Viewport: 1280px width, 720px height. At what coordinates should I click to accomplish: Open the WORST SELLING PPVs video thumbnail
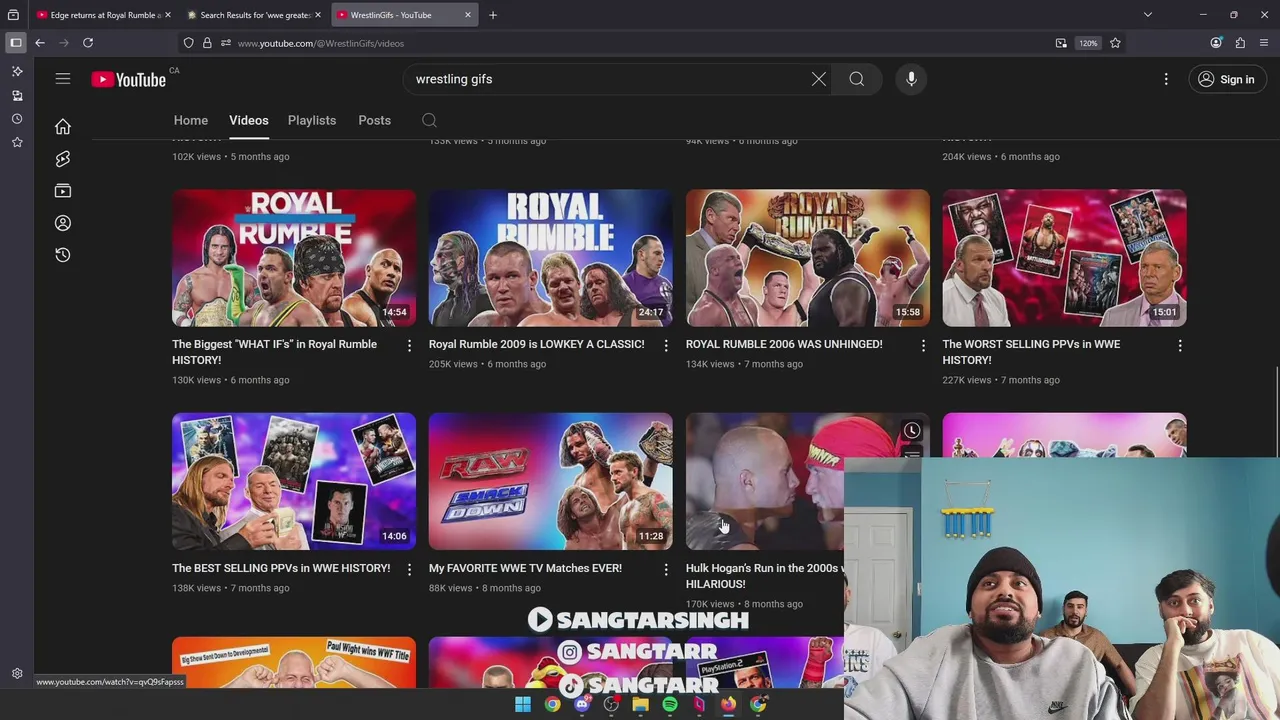coord(1065,258)
